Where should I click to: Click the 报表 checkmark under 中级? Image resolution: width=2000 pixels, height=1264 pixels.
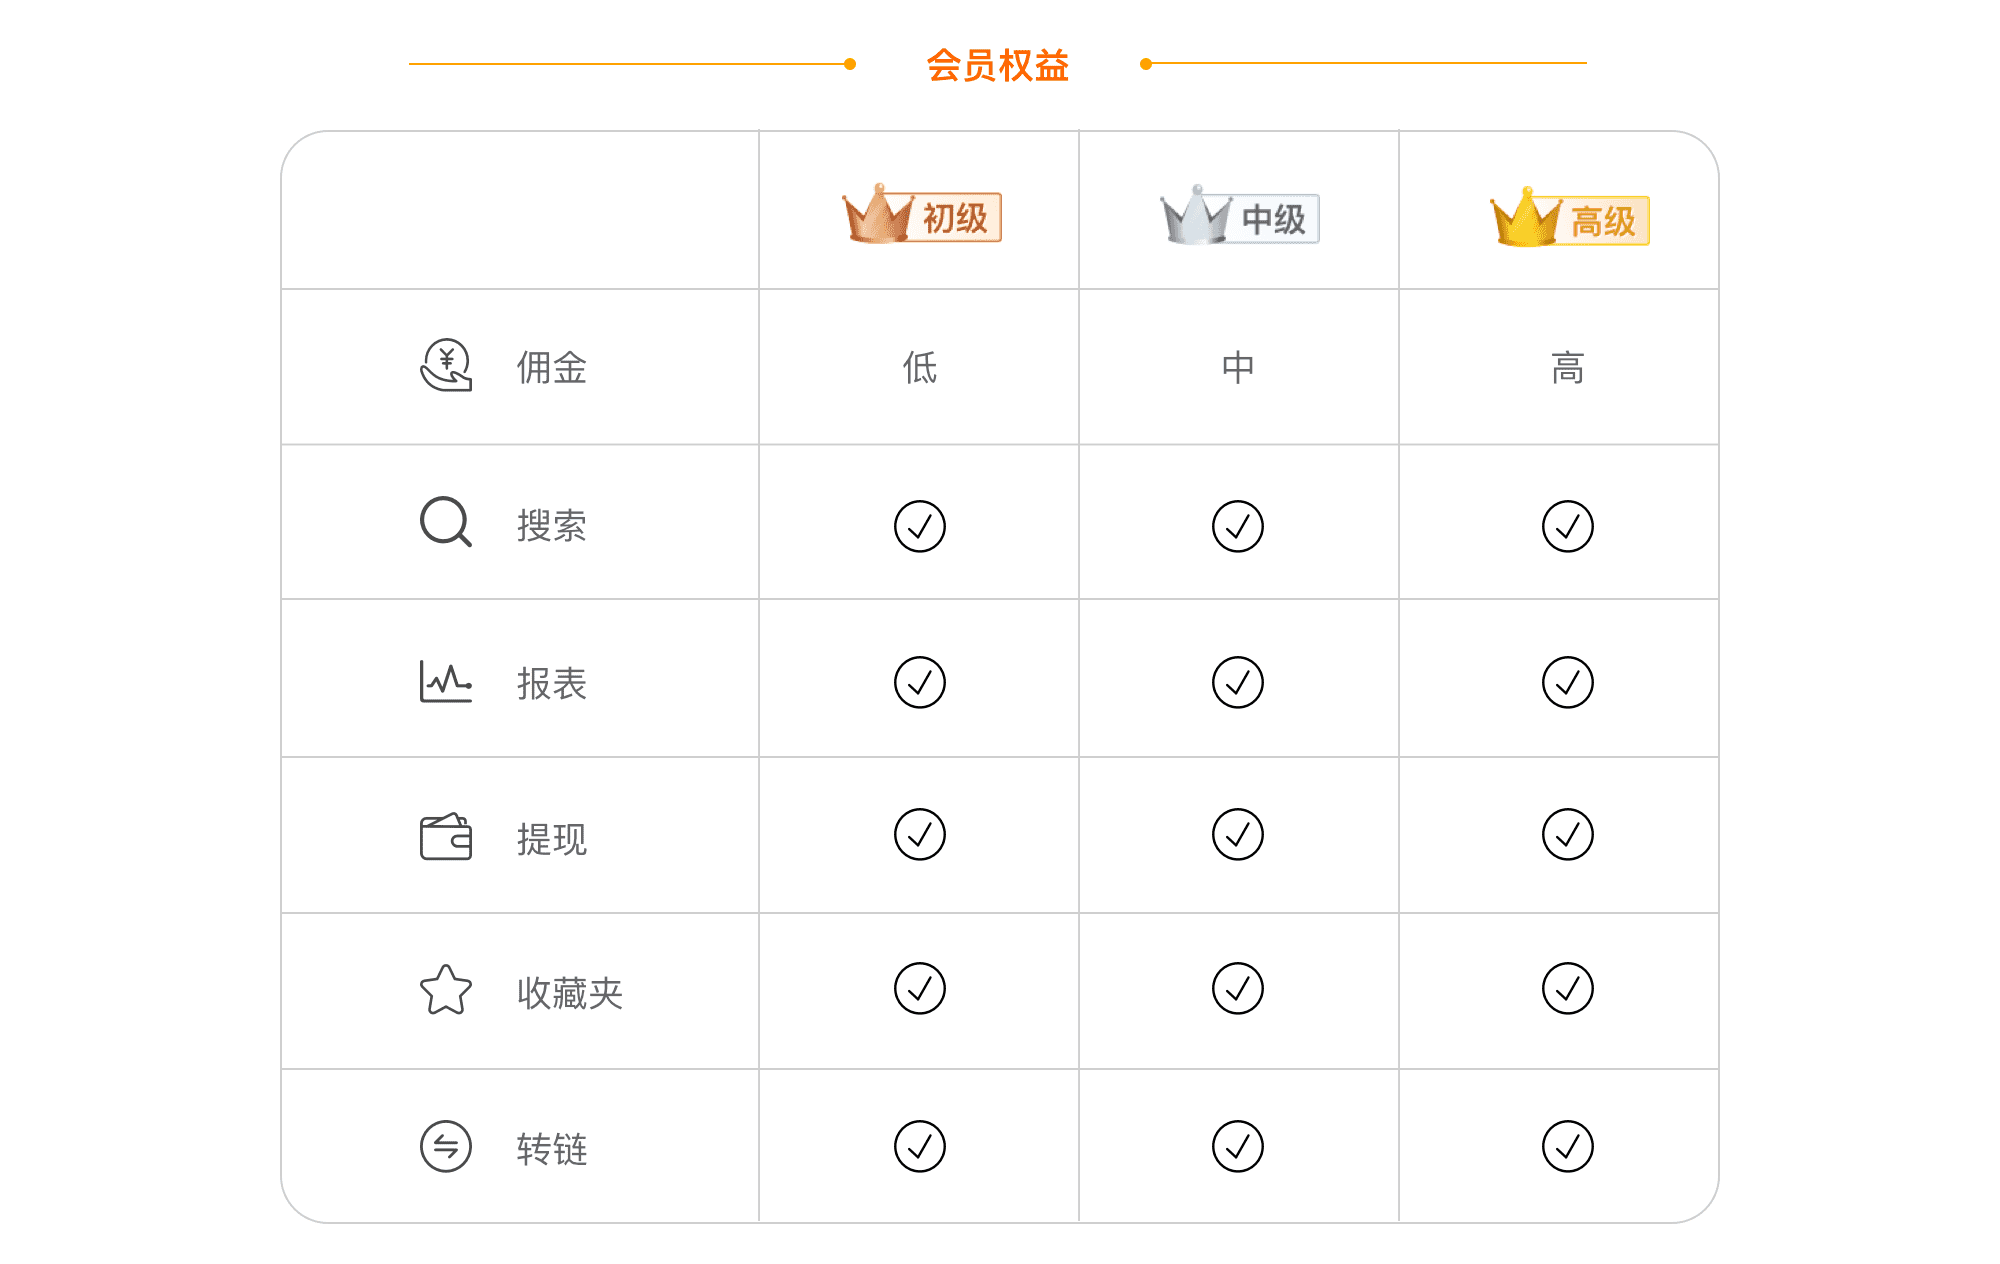(x=1237, y=682)
